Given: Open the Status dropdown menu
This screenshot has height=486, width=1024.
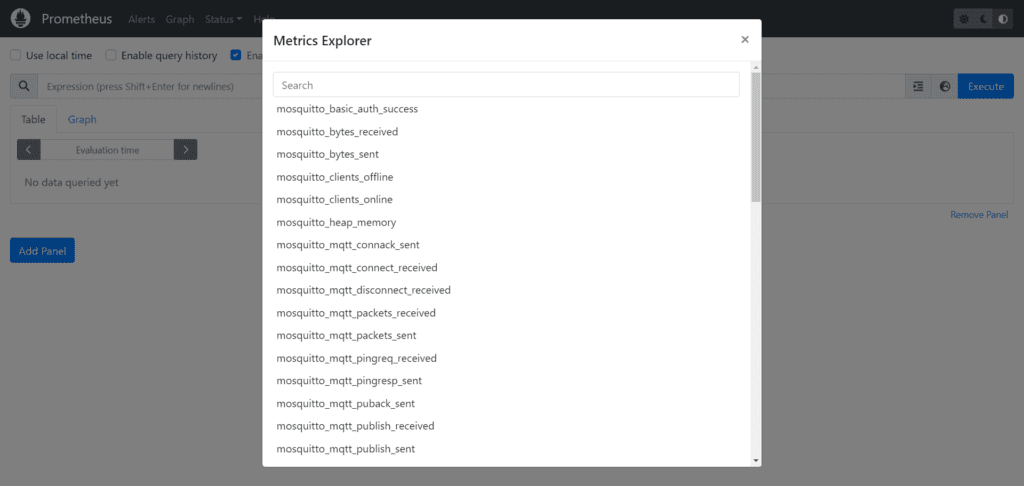Looking at the screenshot, I should coord(223,19).
